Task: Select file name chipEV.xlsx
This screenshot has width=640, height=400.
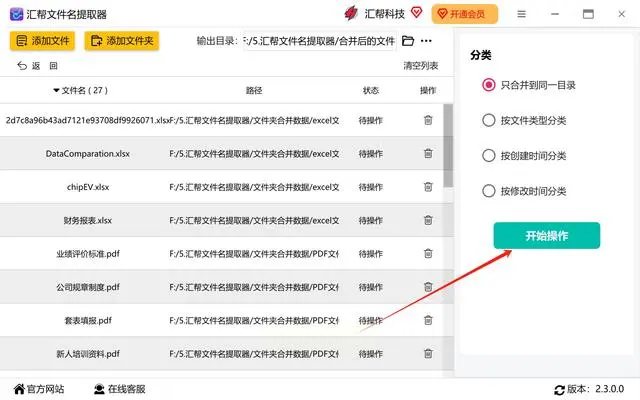Action: point(88,187)
